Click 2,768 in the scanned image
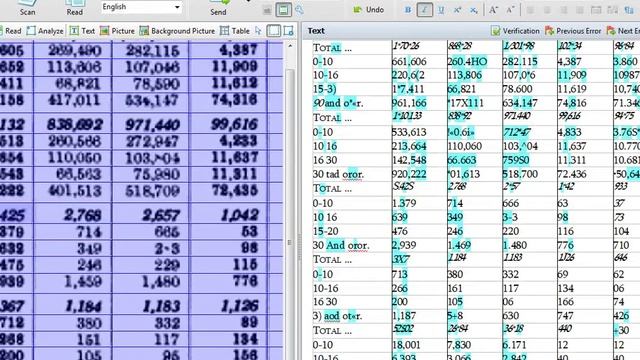Image resolution: width=640 pixels, height=360 pixels. (82, 216)
